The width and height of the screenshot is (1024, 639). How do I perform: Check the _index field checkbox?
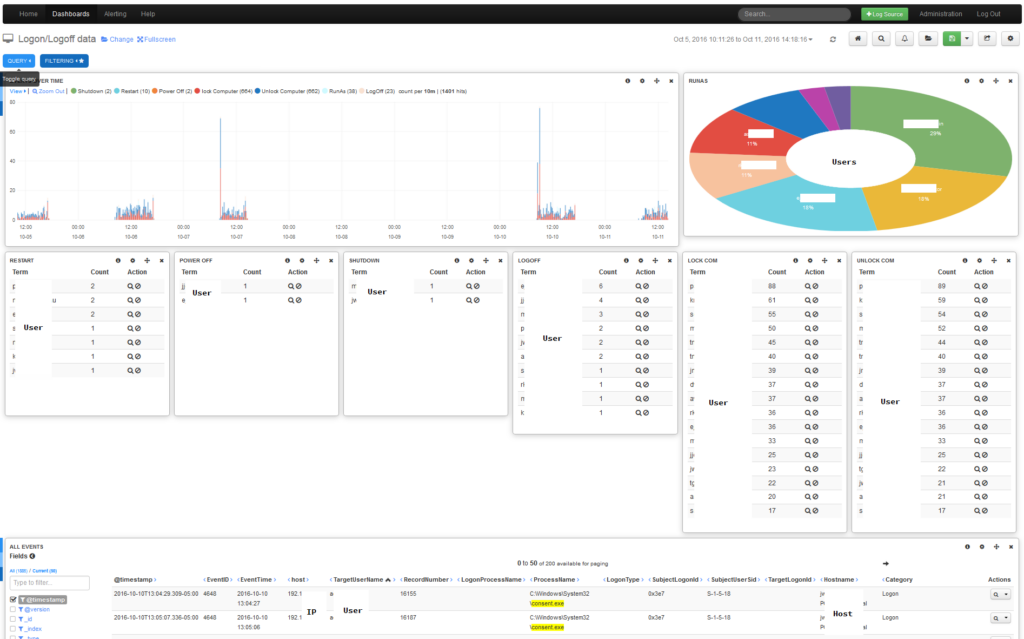click(13, 629)
